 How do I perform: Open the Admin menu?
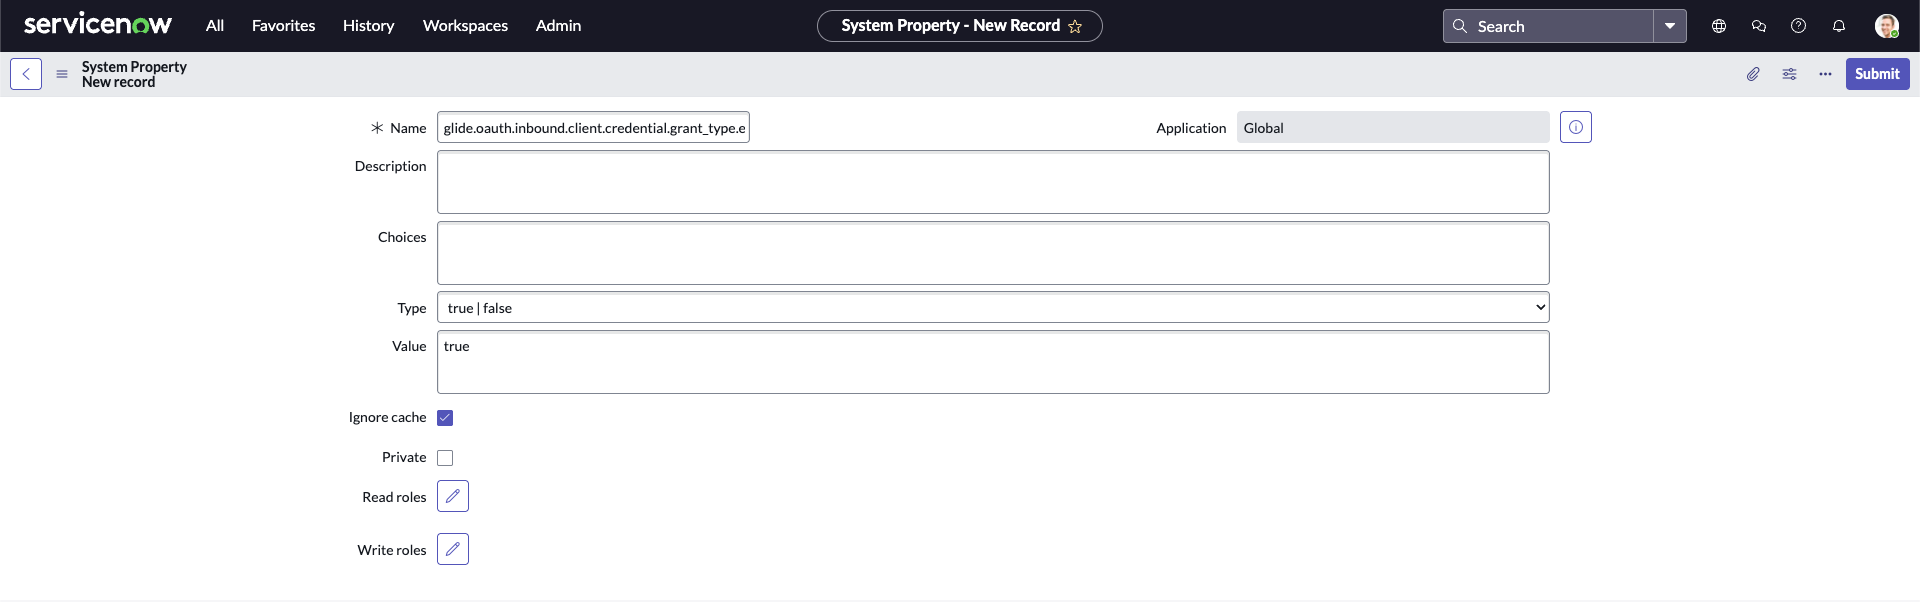[558, 26]
